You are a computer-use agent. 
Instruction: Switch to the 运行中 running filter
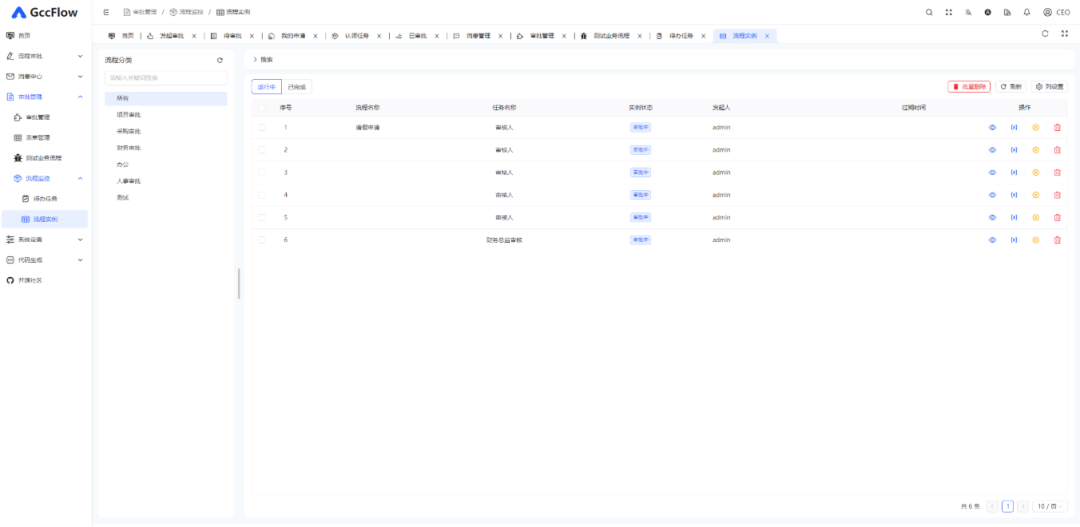[x=267, y=87]
